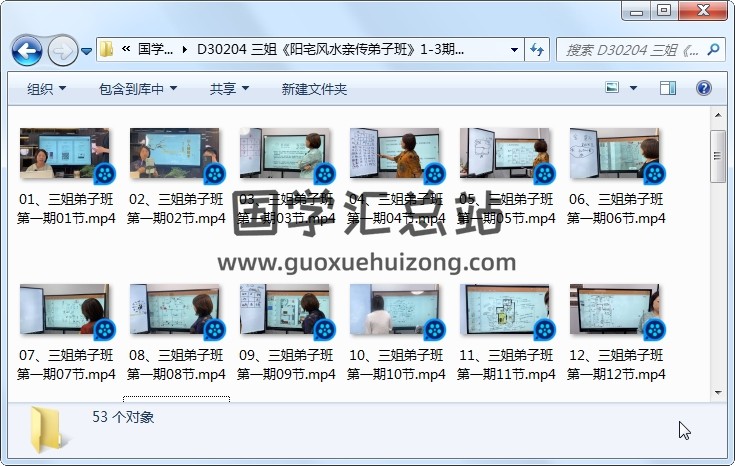This screenshot has height=466, width=735.
Task: Toggle the preview pane icon
Action: click(668, 88)
